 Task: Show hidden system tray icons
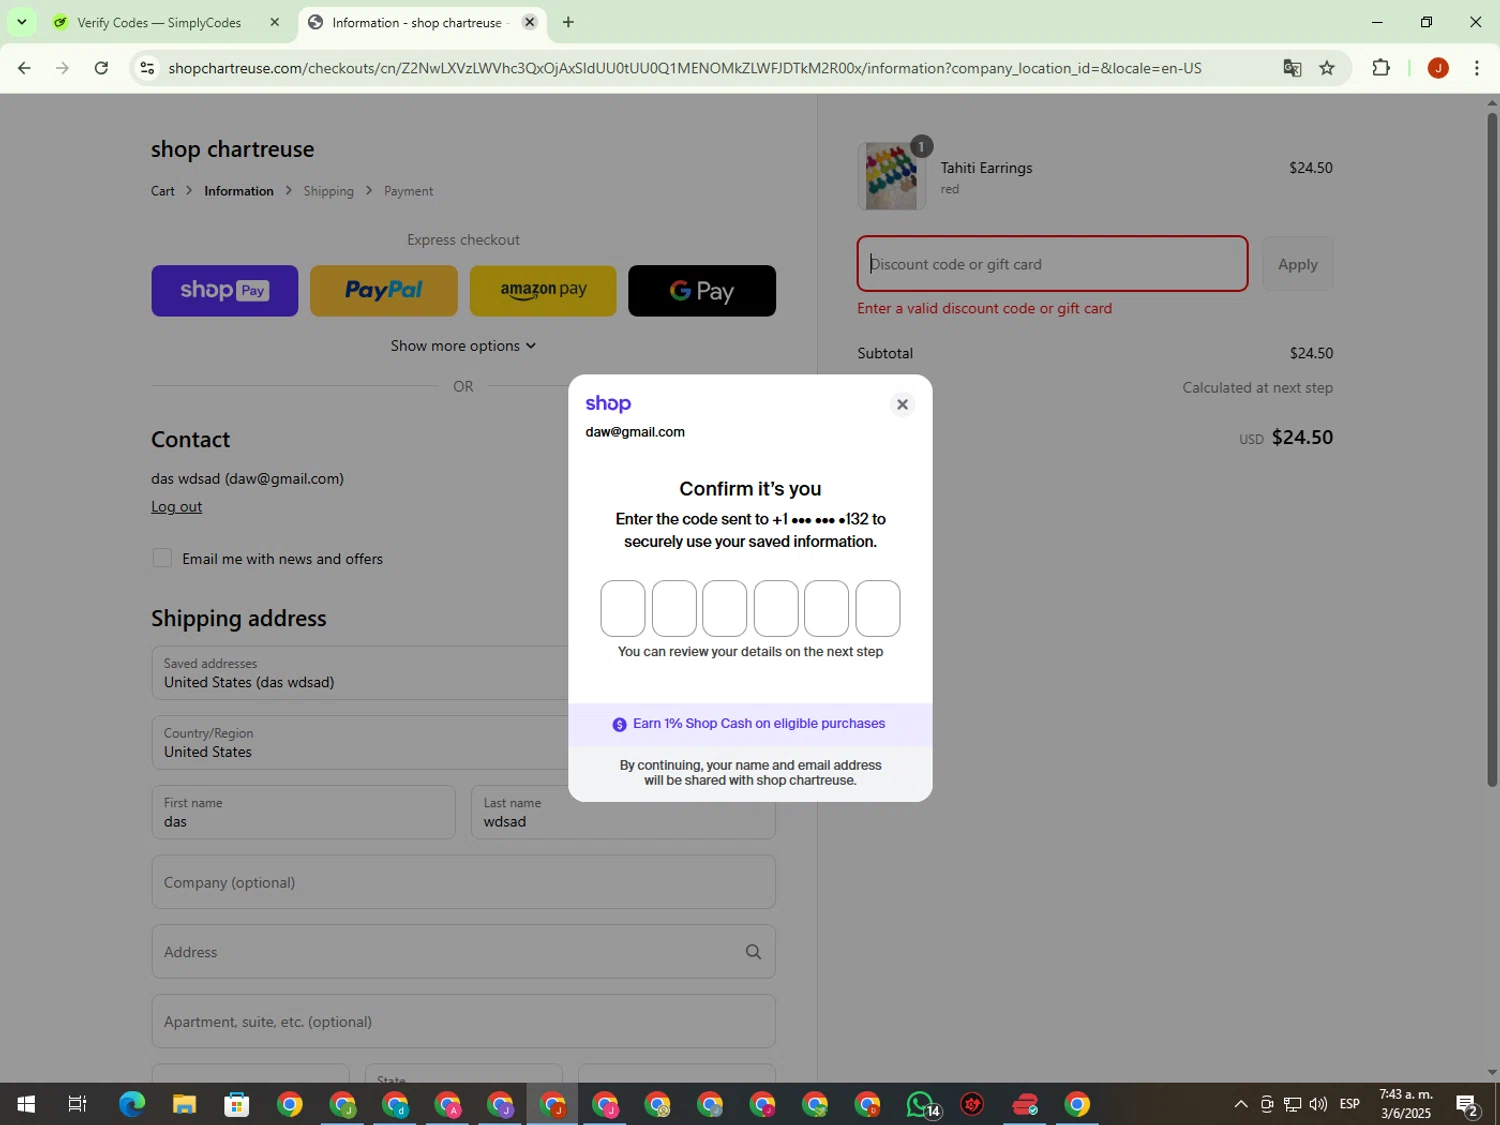pyautogui.click(x=1240, y=1104)
